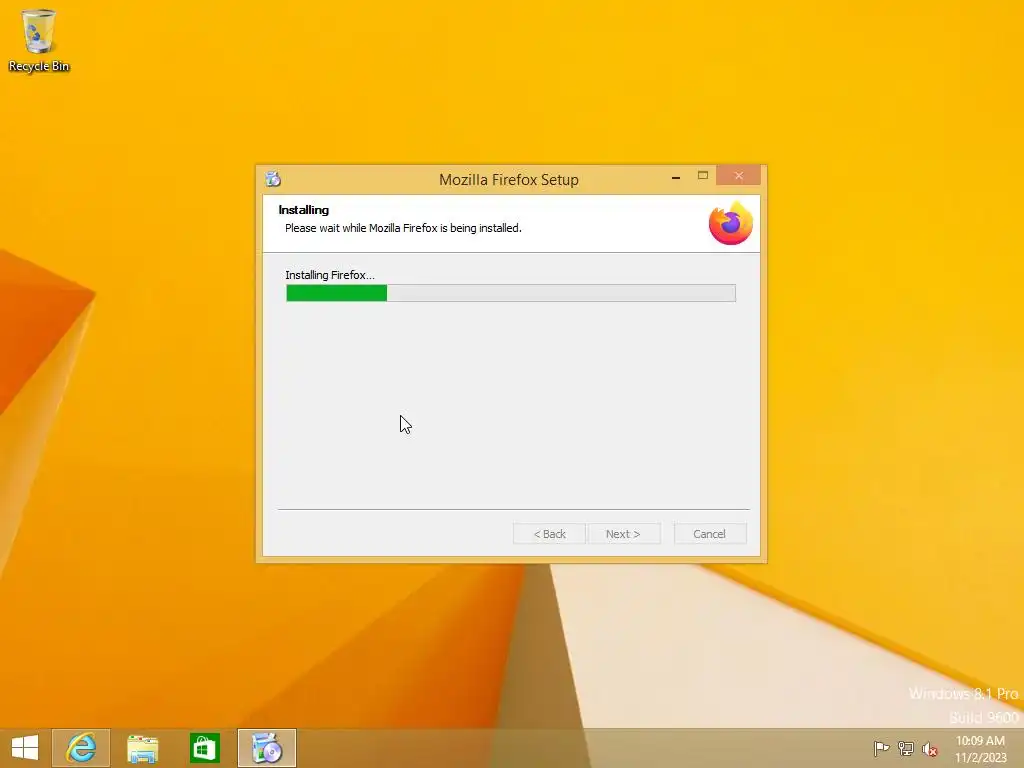The image size is (1024, 768).
Task: Click the 'Installing Firefox...' status text
Action: [x=330, y=275]
